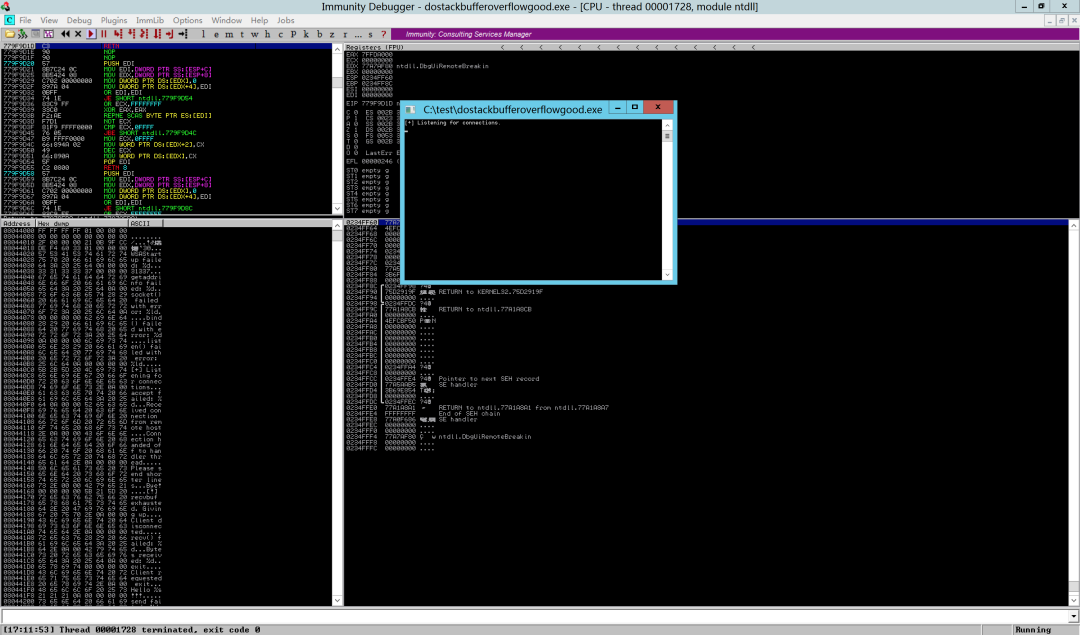Viewport: 1080px width, 635px height.
Task: Click the execute till return icon
Action: tap(170, 34)
